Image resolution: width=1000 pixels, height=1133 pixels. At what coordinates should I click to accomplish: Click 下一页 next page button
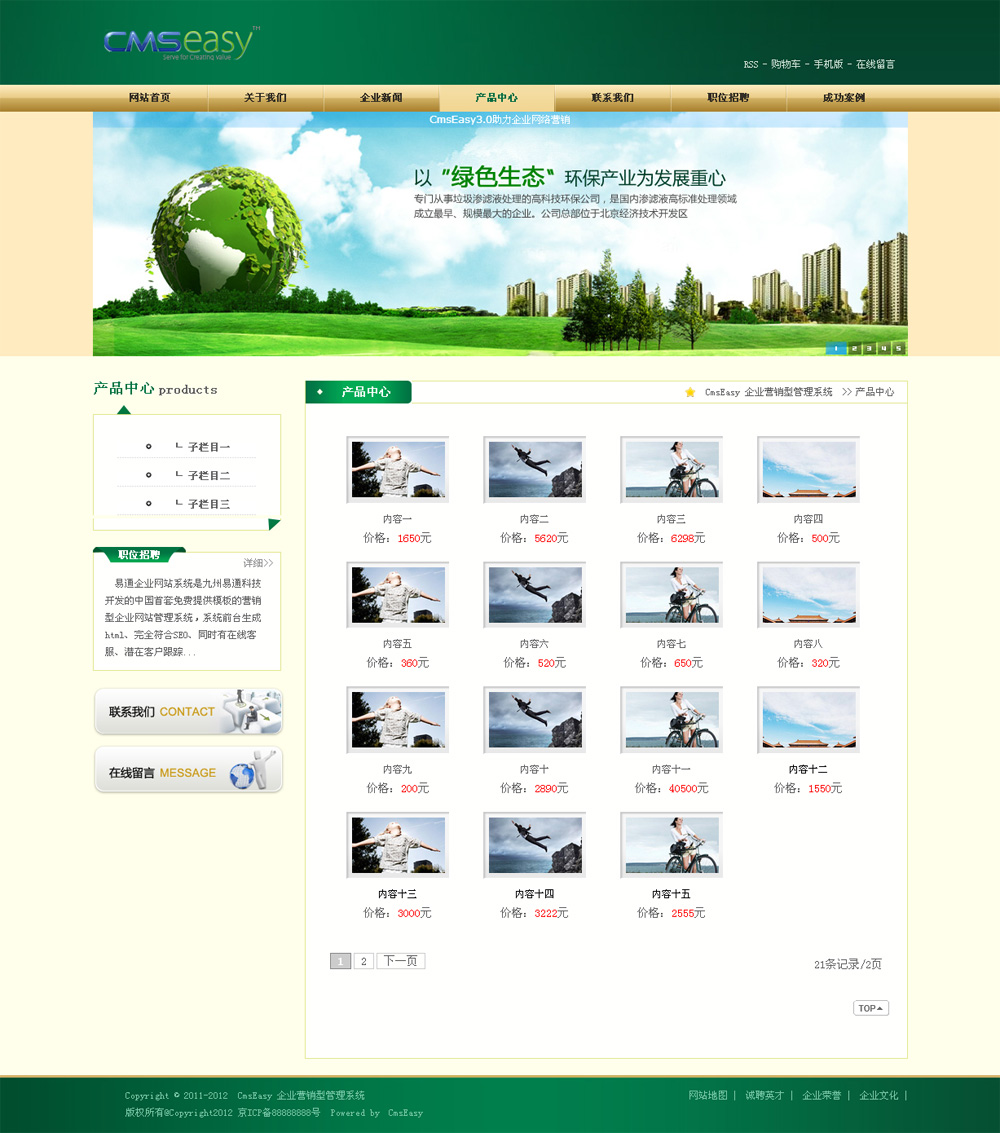point(400,961)
